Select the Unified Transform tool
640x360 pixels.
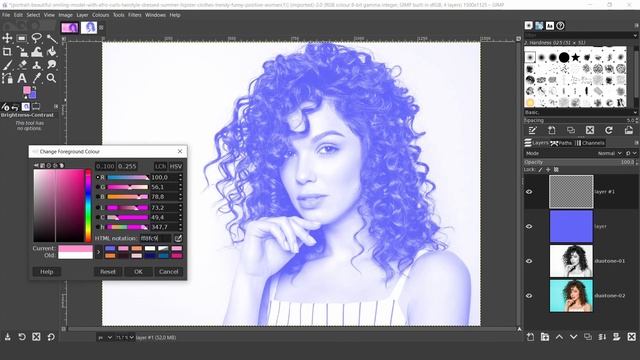pos(22,52)
